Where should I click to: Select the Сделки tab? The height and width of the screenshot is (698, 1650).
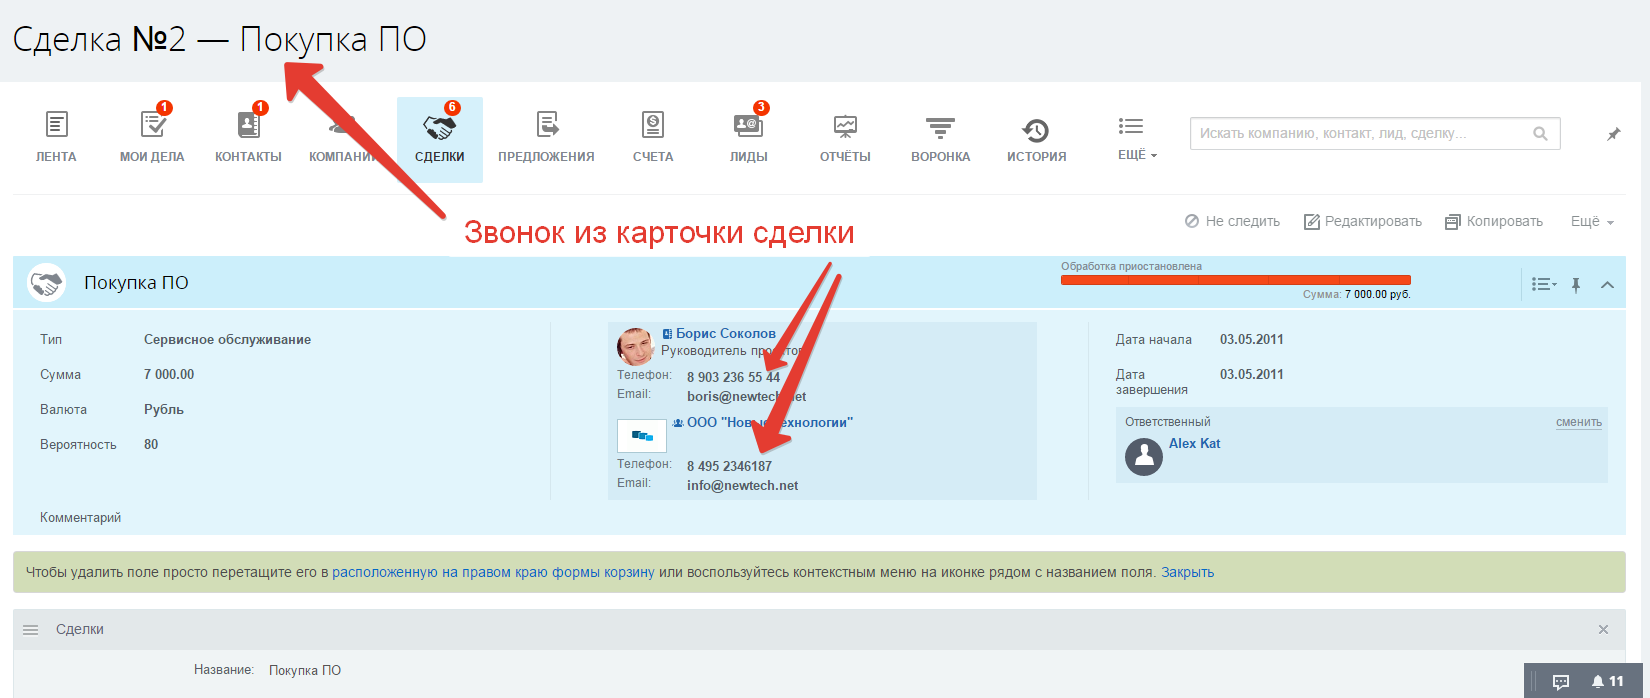(x=440, y=137)
